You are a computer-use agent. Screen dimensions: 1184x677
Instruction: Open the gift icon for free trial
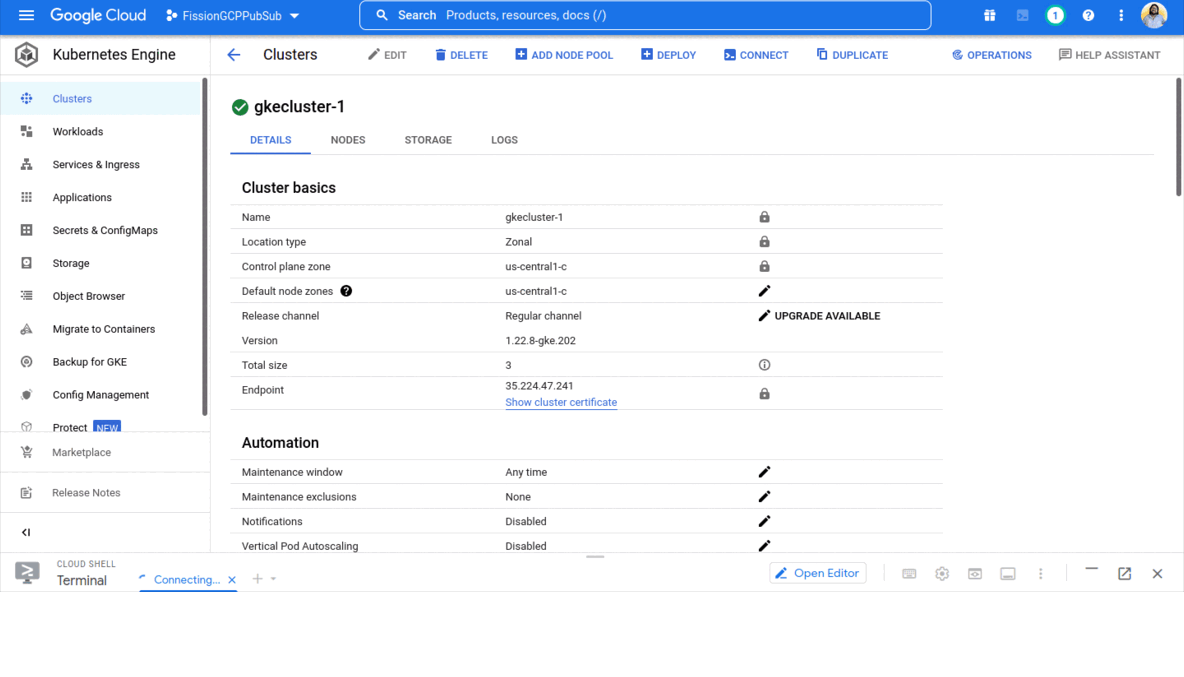[x=989, y=15]
